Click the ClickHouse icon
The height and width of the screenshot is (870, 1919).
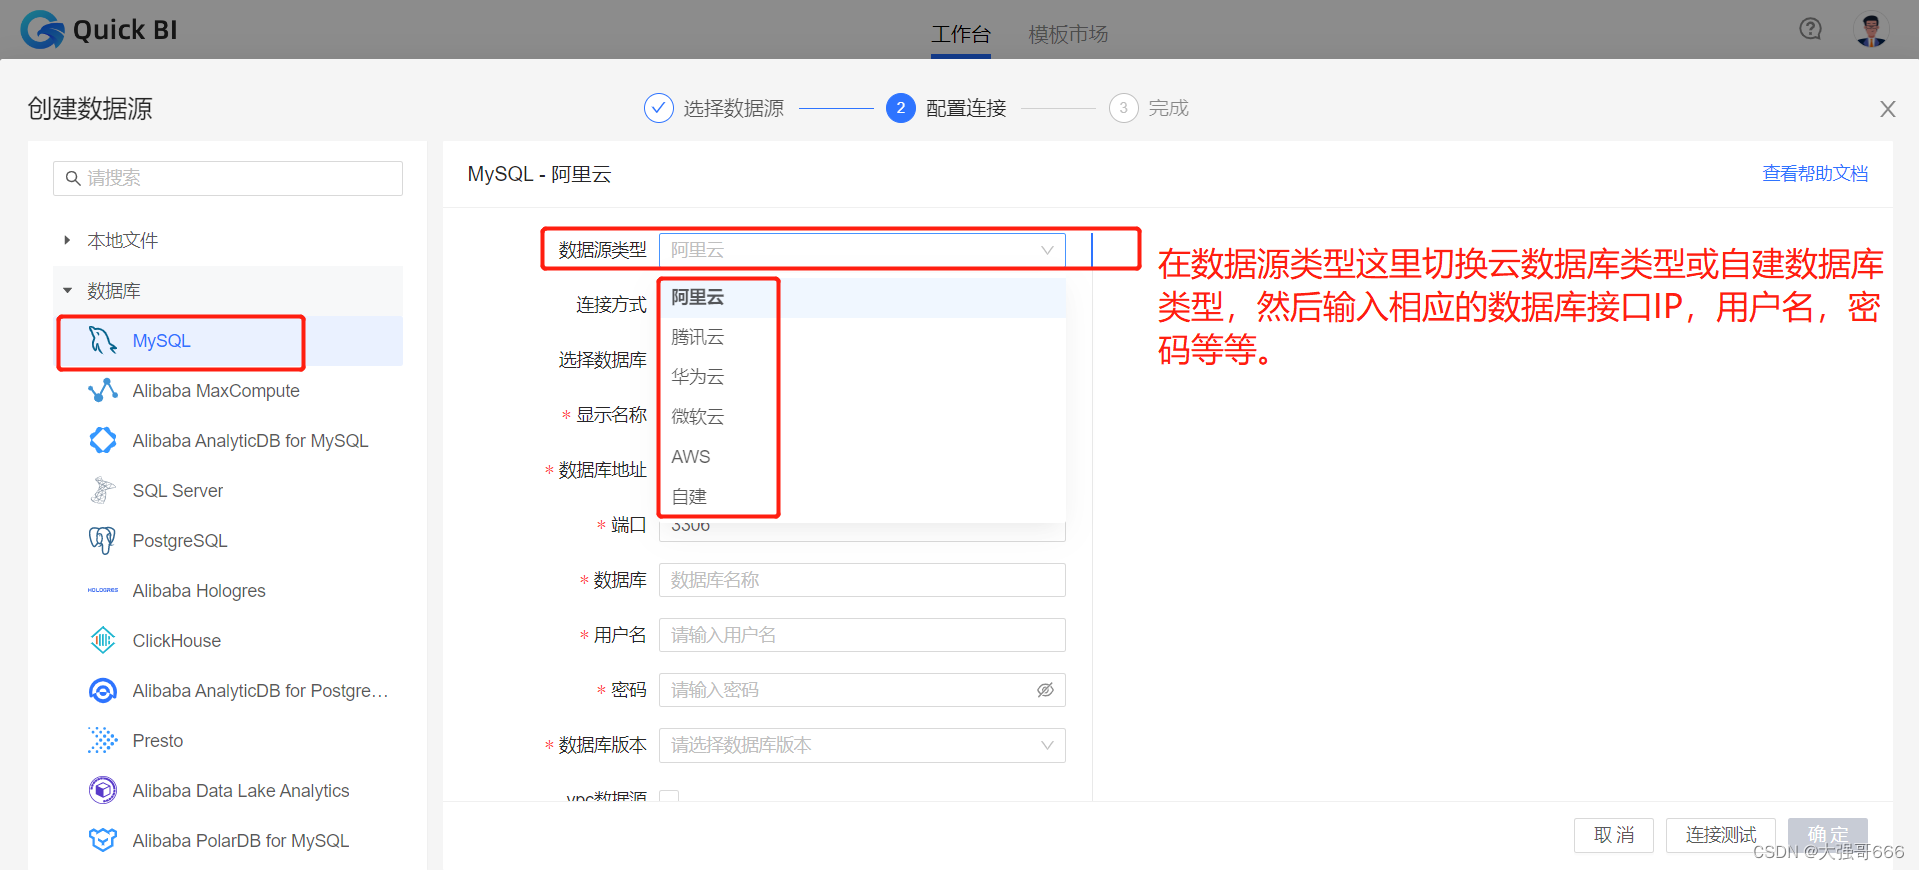pos(103,641)
